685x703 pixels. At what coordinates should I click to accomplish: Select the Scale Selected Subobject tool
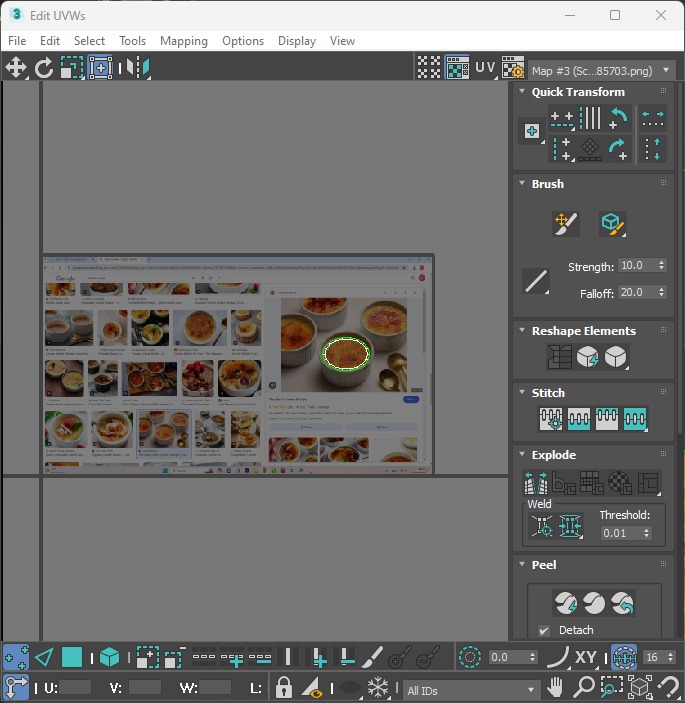(x=72, y=68)
